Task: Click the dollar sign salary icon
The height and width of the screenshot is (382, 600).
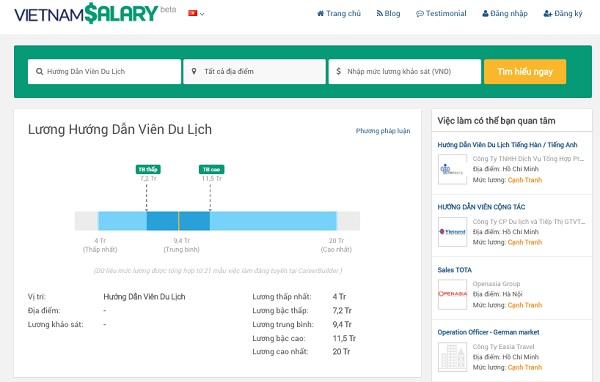Action: tap(338, 71)
